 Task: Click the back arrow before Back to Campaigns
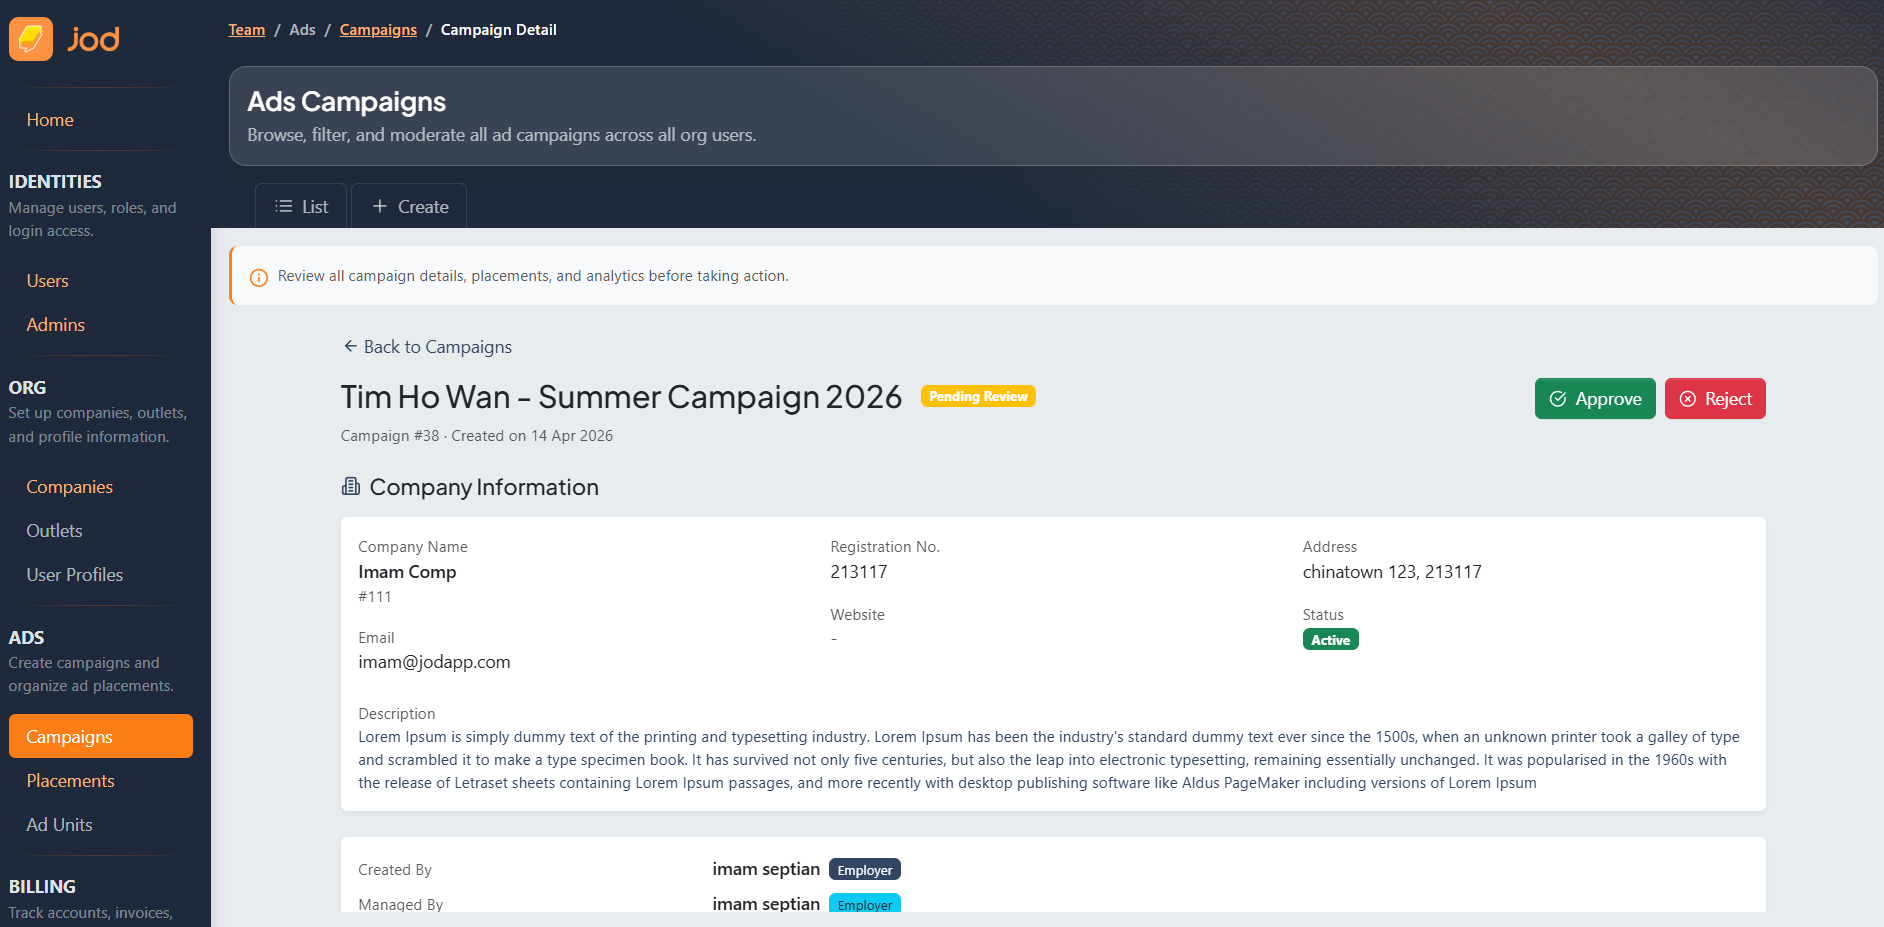350,346
